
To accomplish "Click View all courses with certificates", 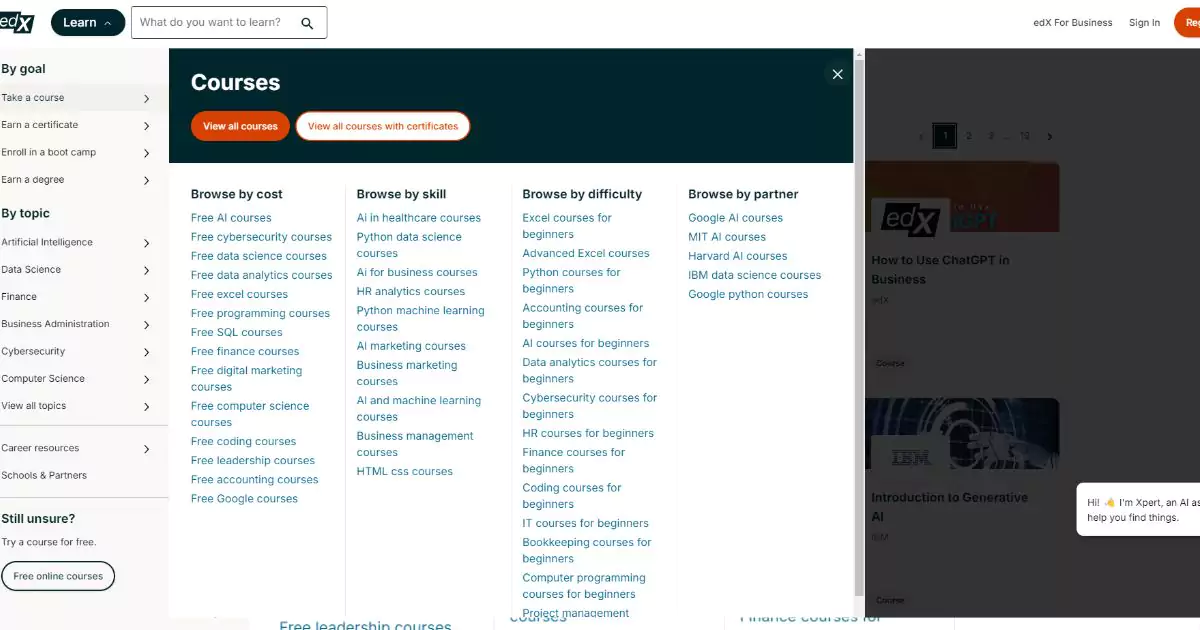I will coord(383,126).
